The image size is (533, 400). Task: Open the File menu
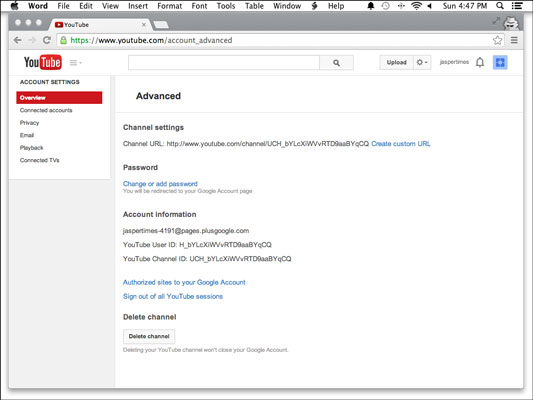(x=63, y=6)
